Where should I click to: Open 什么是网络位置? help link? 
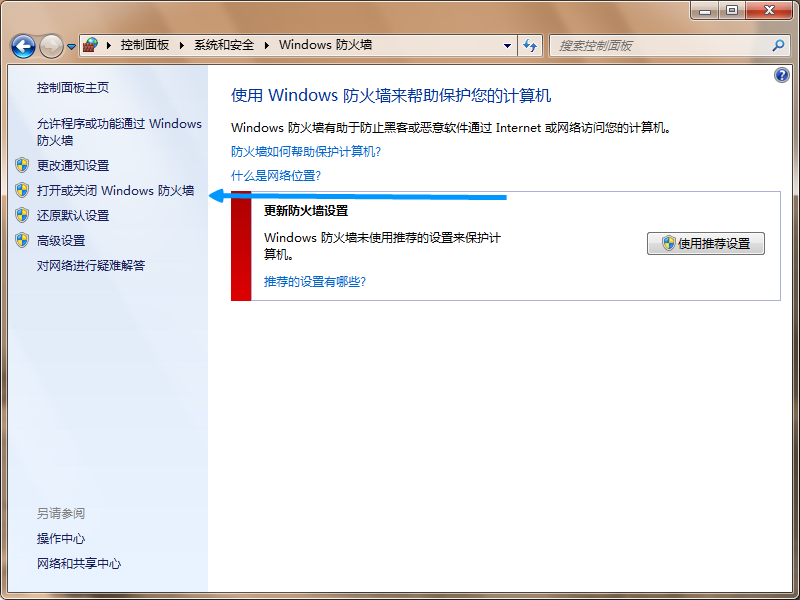[276, 176]
